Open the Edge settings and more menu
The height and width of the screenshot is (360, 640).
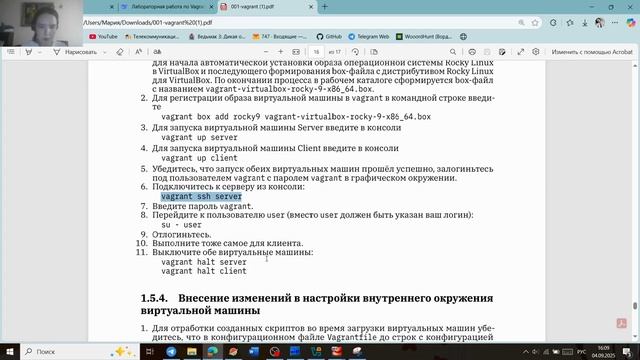[x=615, y=23]
